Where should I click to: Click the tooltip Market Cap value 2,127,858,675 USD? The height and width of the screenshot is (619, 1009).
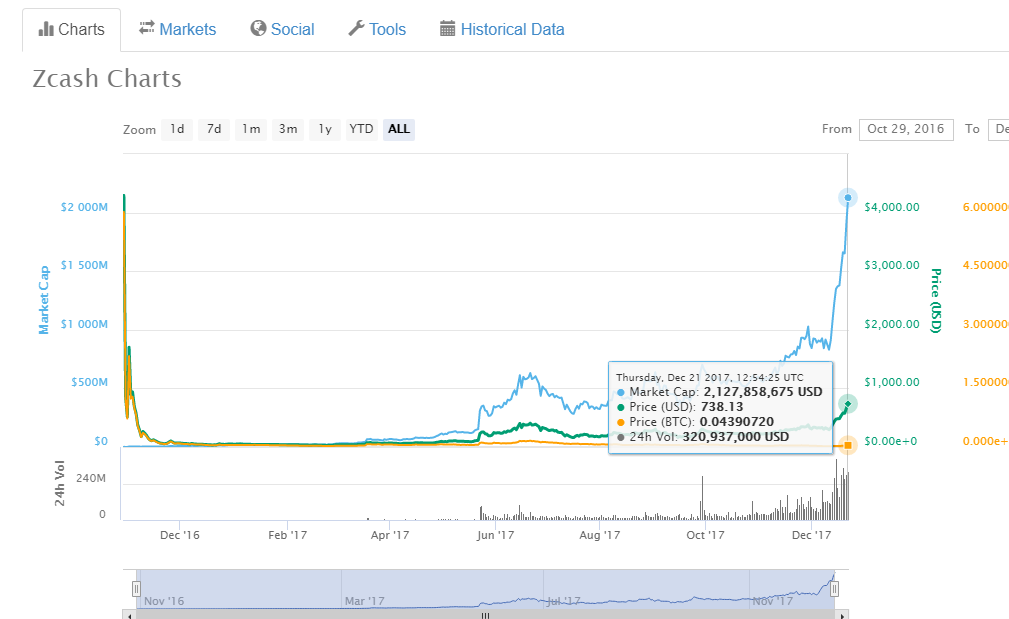click(763, 392)
